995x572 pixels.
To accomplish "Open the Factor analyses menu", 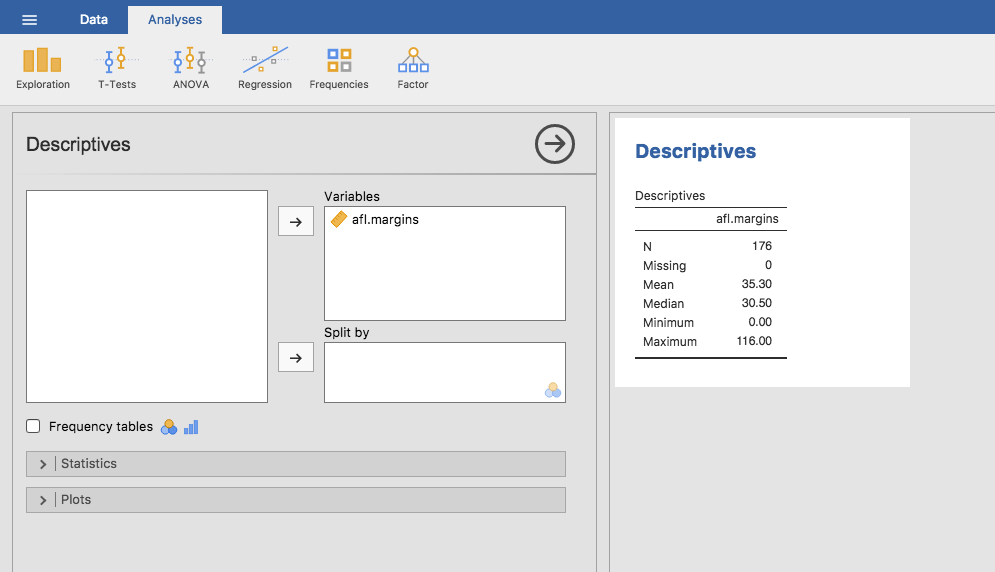I will click(413, 69).
